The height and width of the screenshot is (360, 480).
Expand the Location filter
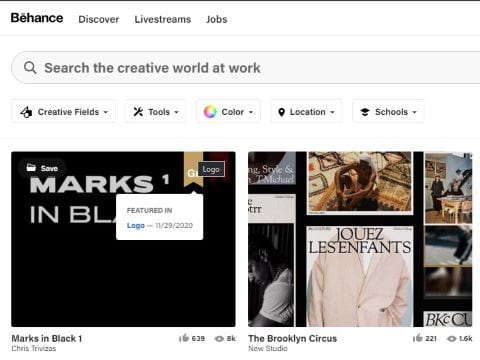click(x=306, y=112)
